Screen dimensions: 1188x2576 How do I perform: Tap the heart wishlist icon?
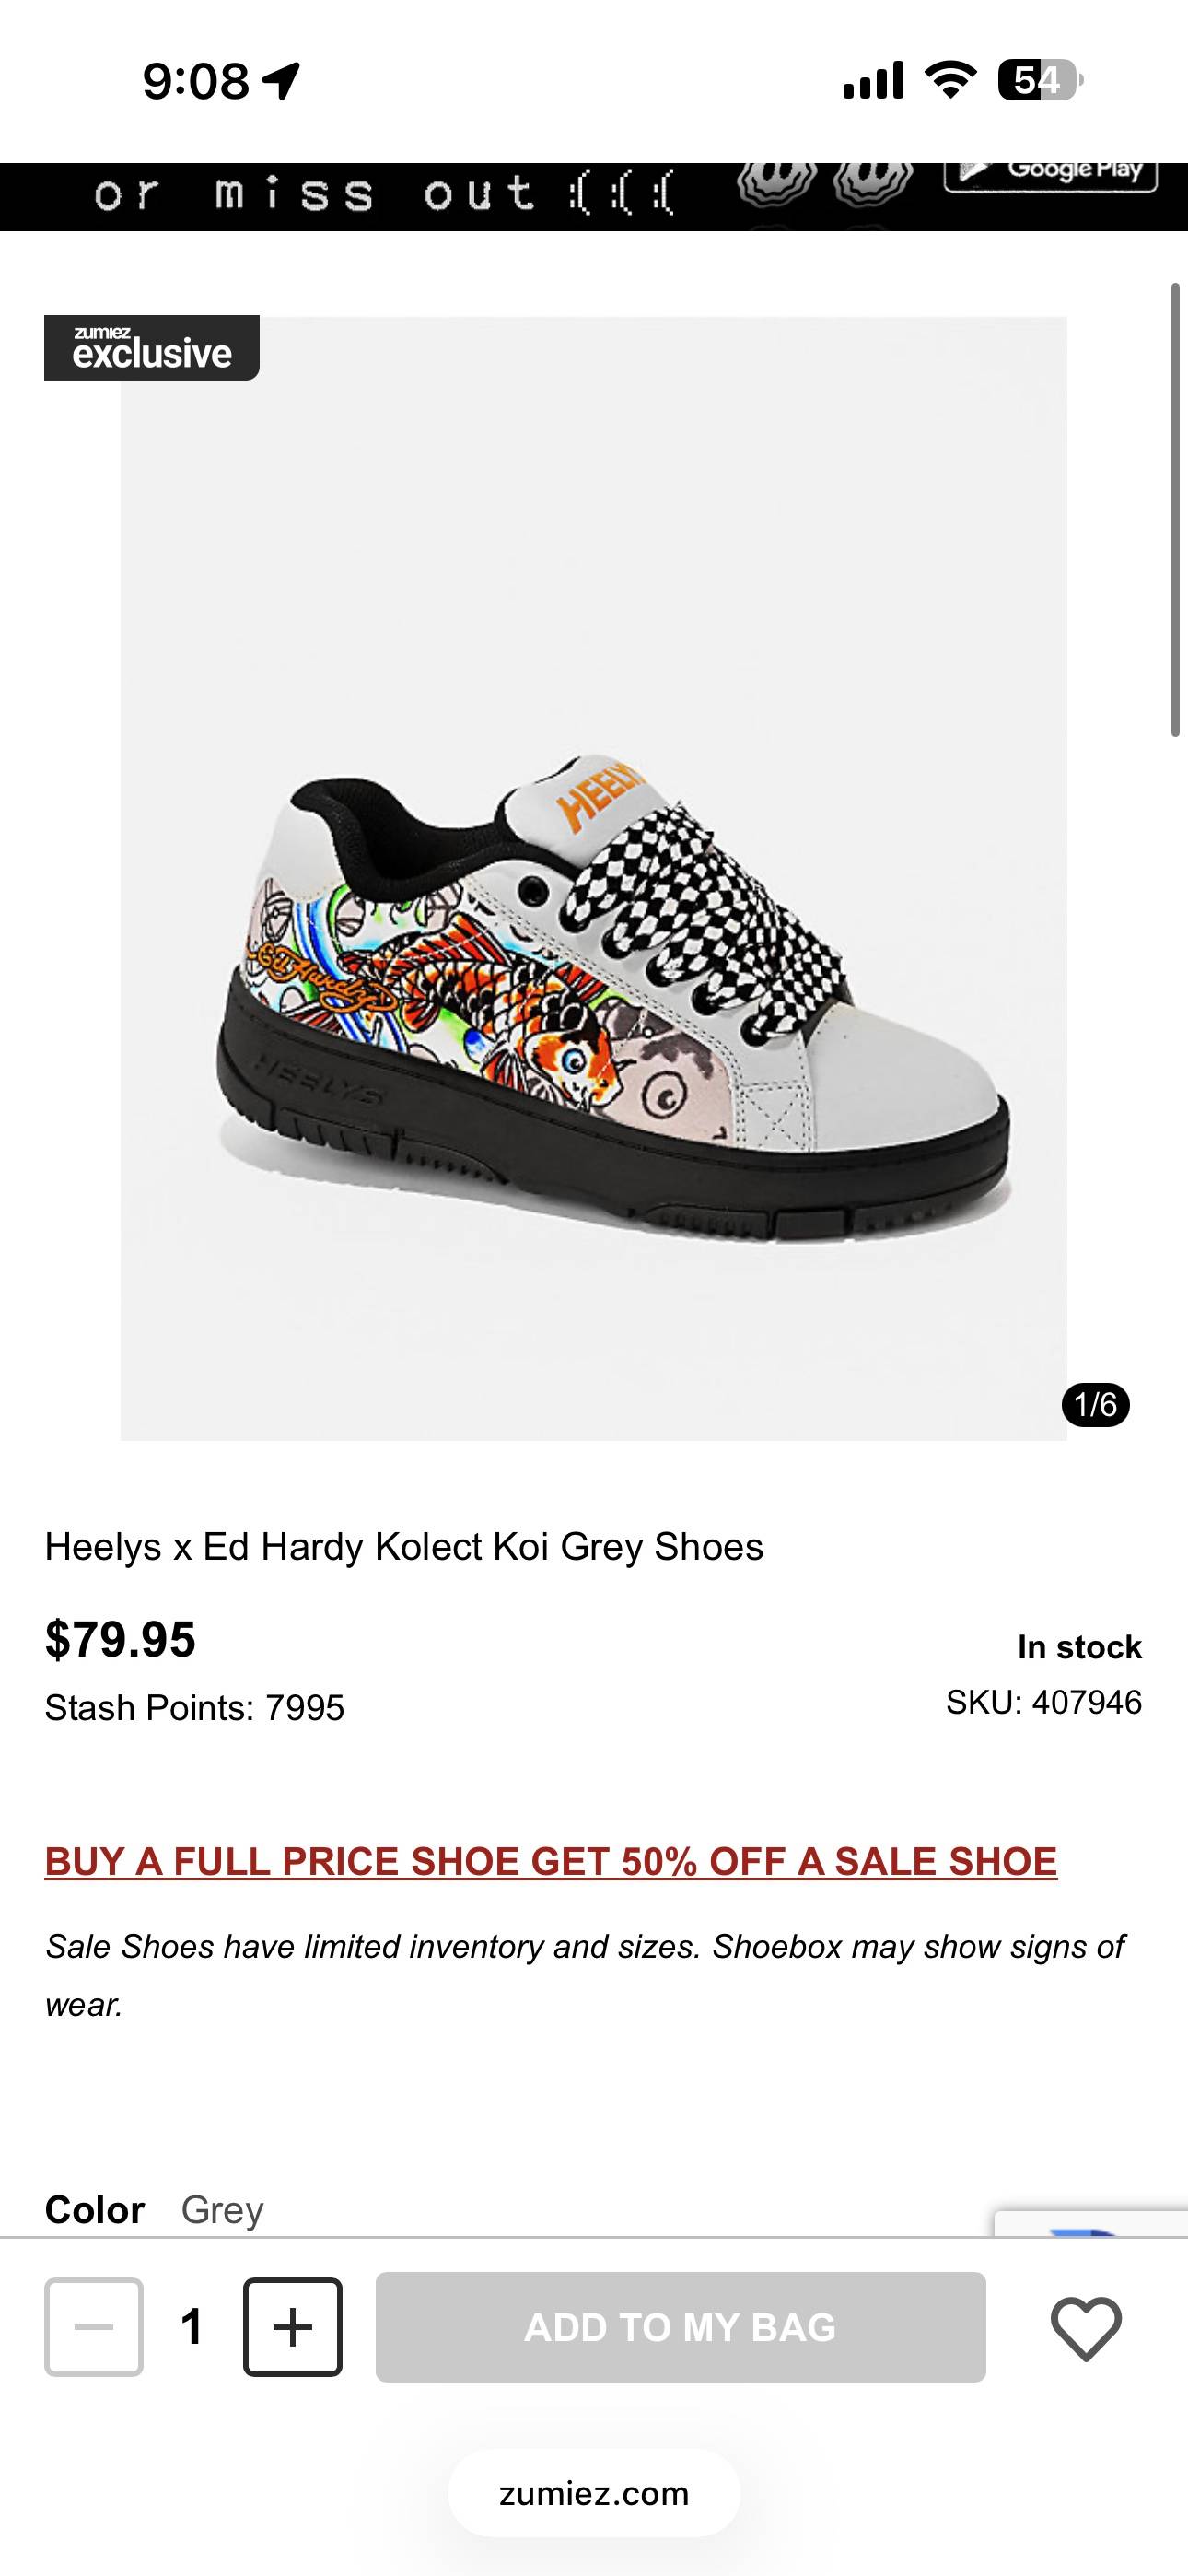click(x=1085, y=2328)
